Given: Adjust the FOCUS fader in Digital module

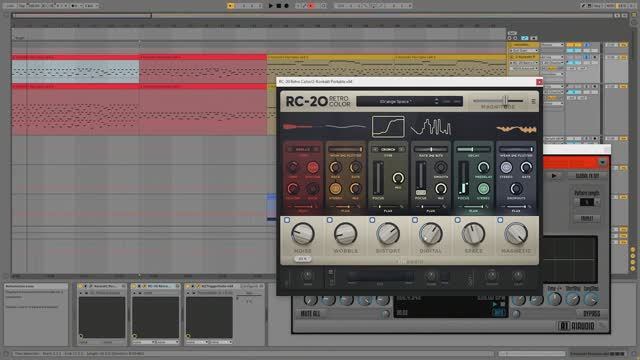Looking at the screenshot, I should pos(421,178).
